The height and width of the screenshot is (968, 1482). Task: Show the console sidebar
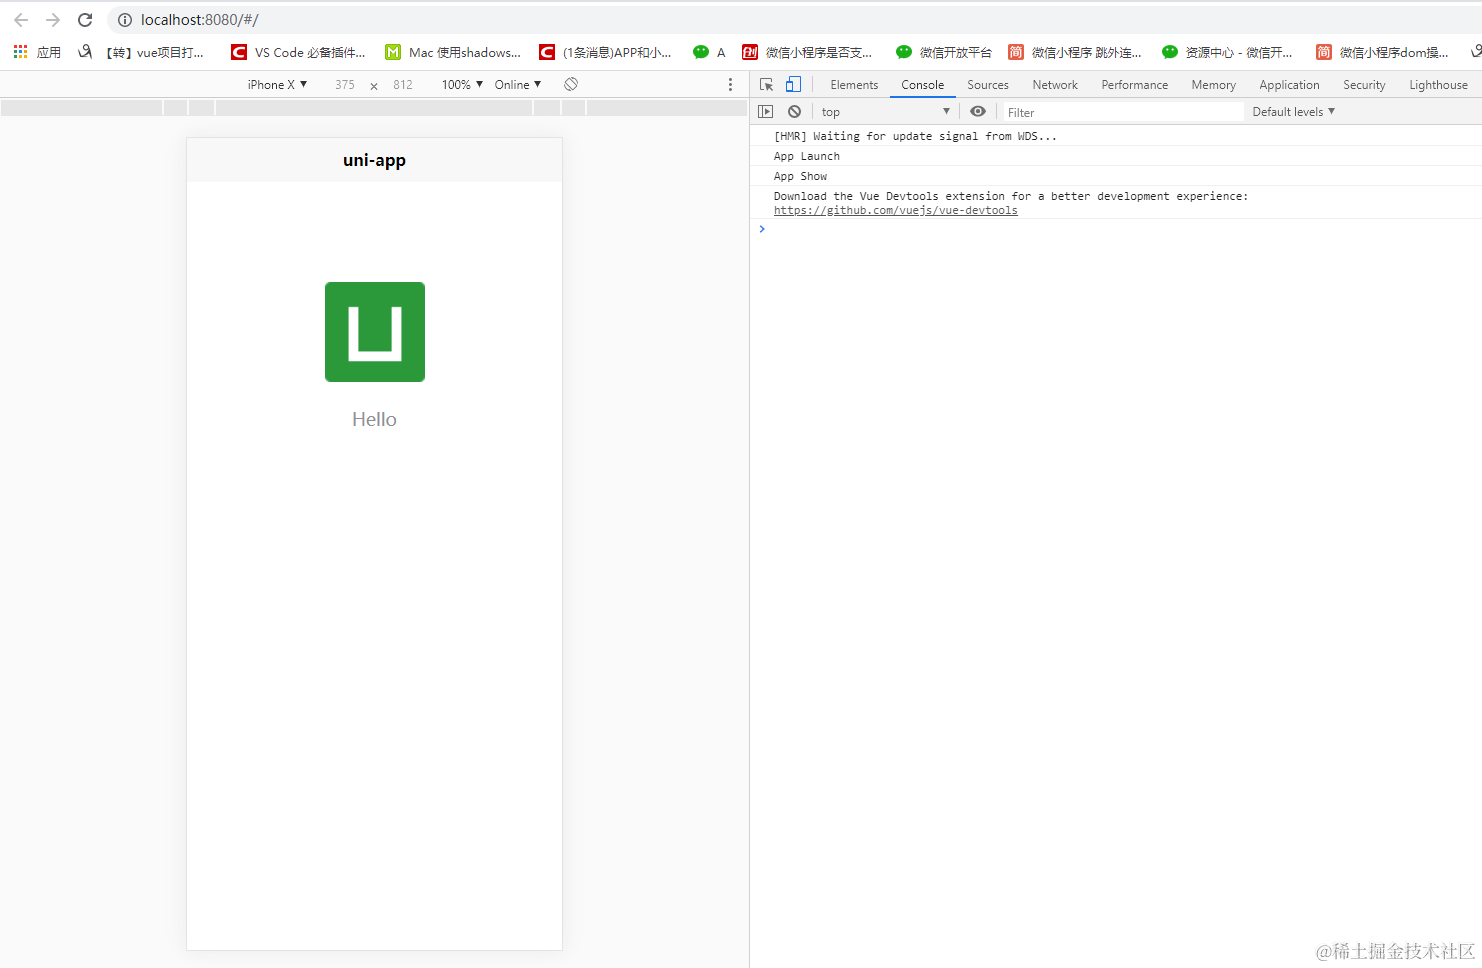click(766, 112)
